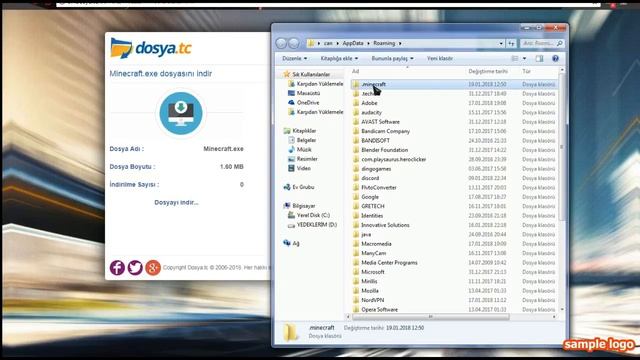Expand the AppData breadcrumb arrow
This screenshot has height=360, width=640.
click(x=369, y=43)
